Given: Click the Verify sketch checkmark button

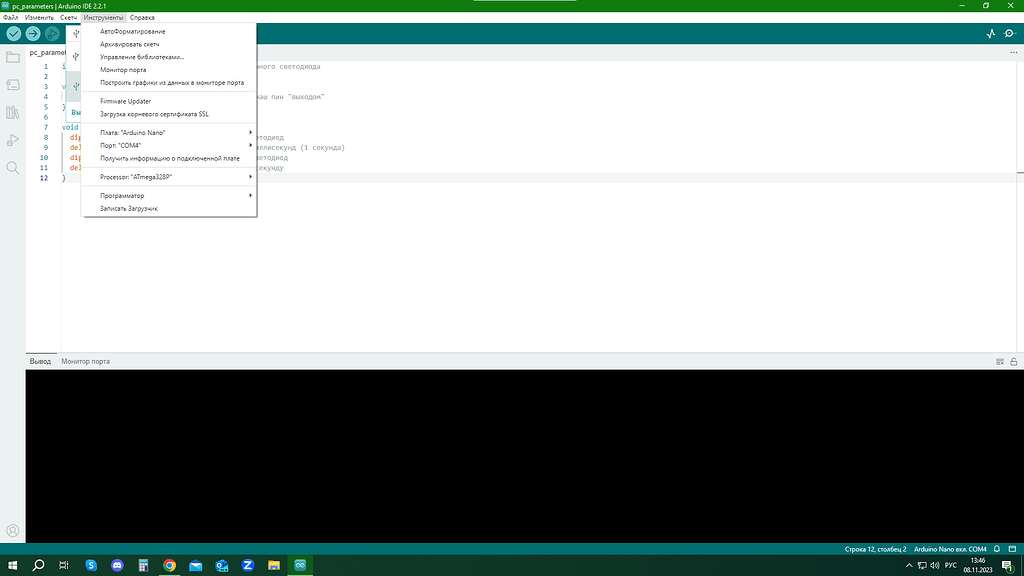Looking at the screenshot, I should (x=14, y=34).
